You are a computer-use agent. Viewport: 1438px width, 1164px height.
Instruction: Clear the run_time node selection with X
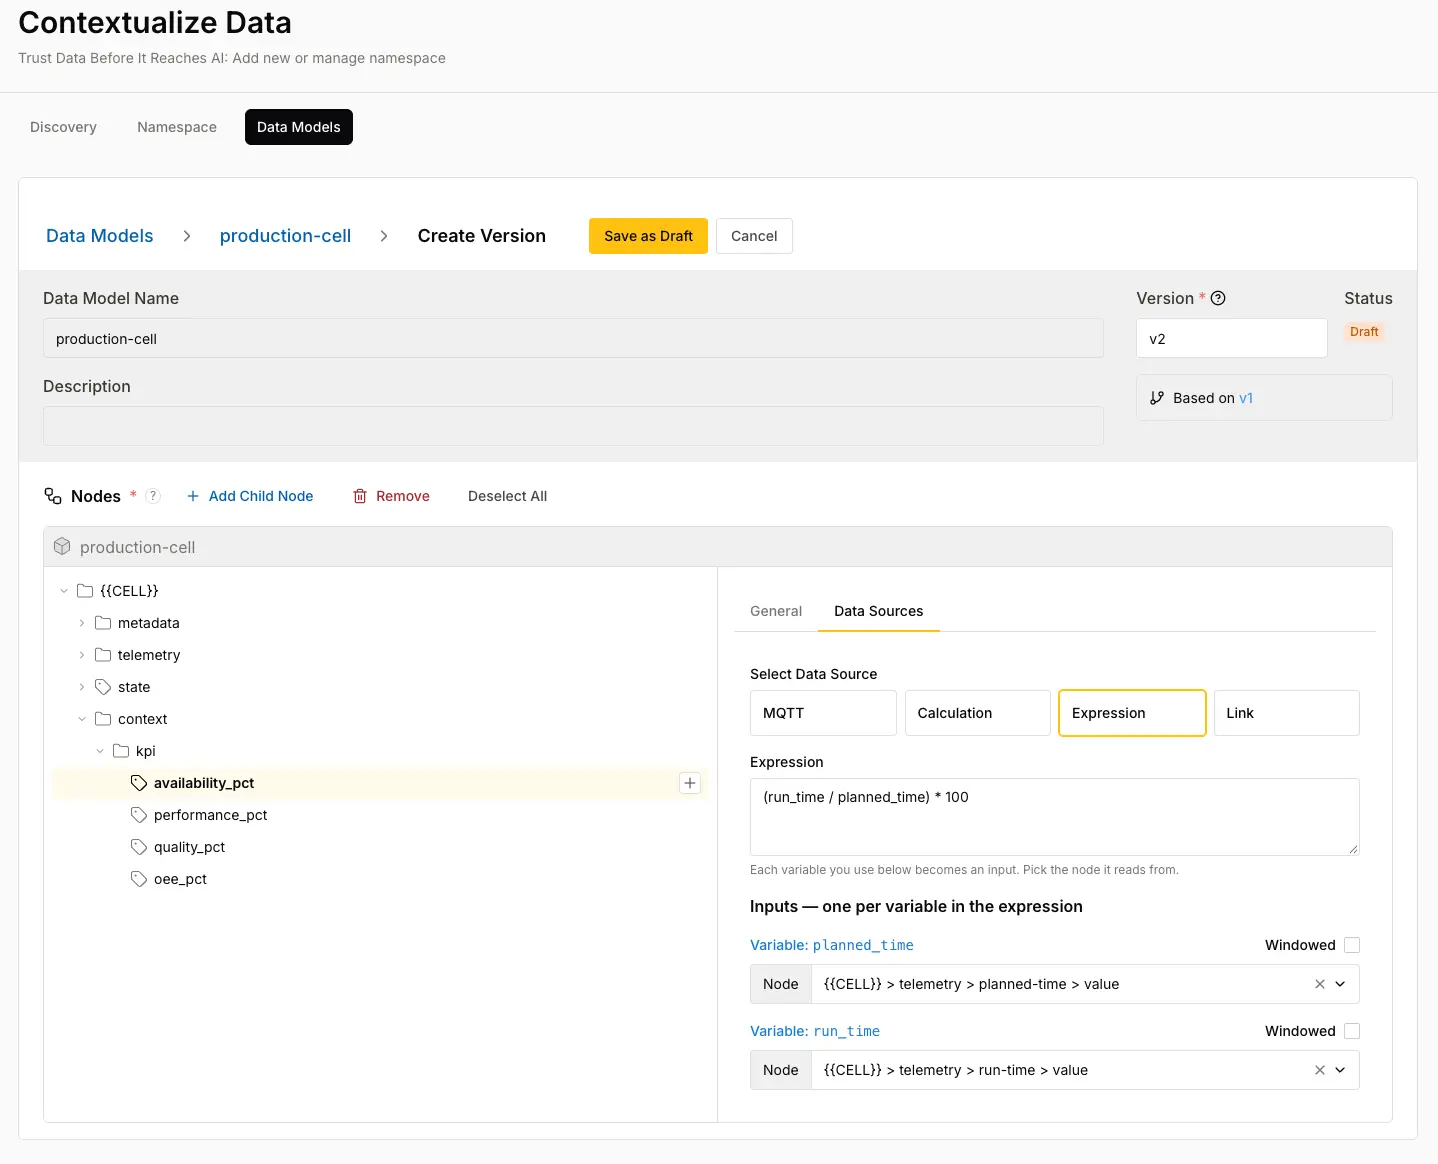click(1320, 1070)
